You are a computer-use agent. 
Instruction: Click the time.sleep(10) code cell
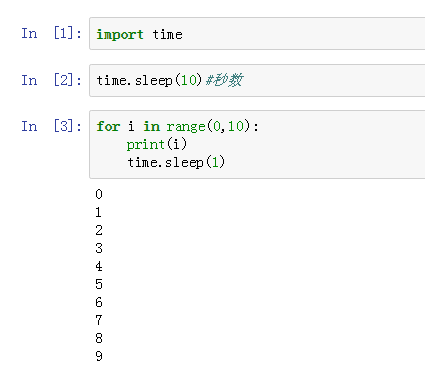(x=257, y=80)
